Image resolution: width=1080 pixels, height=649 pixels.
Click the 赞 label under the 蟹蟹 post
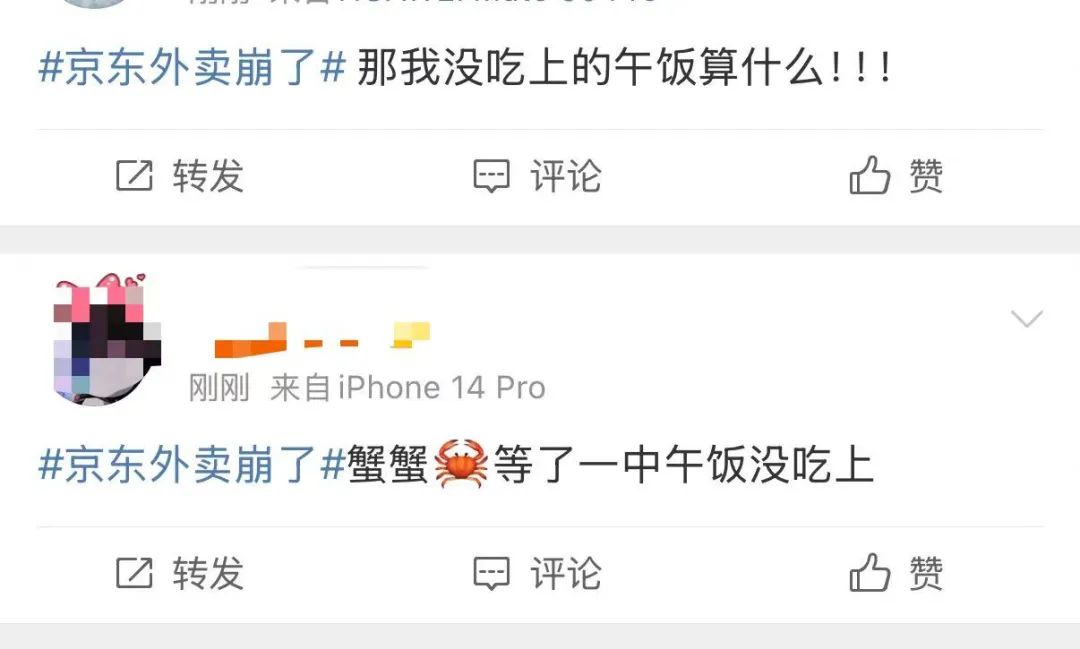tap(926, 573)
